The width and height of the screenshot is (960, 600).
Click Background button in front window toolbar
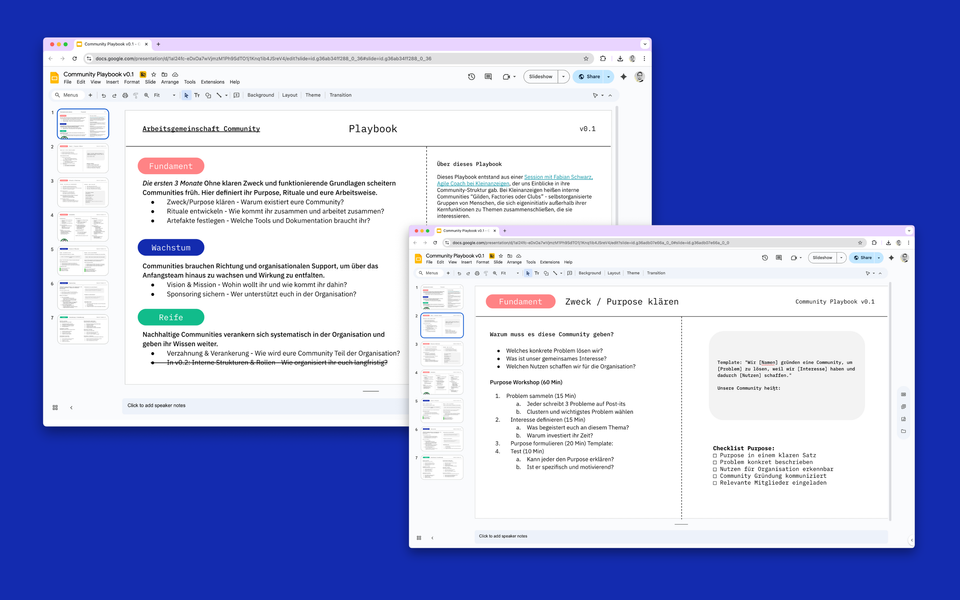(x=590, y=273)
